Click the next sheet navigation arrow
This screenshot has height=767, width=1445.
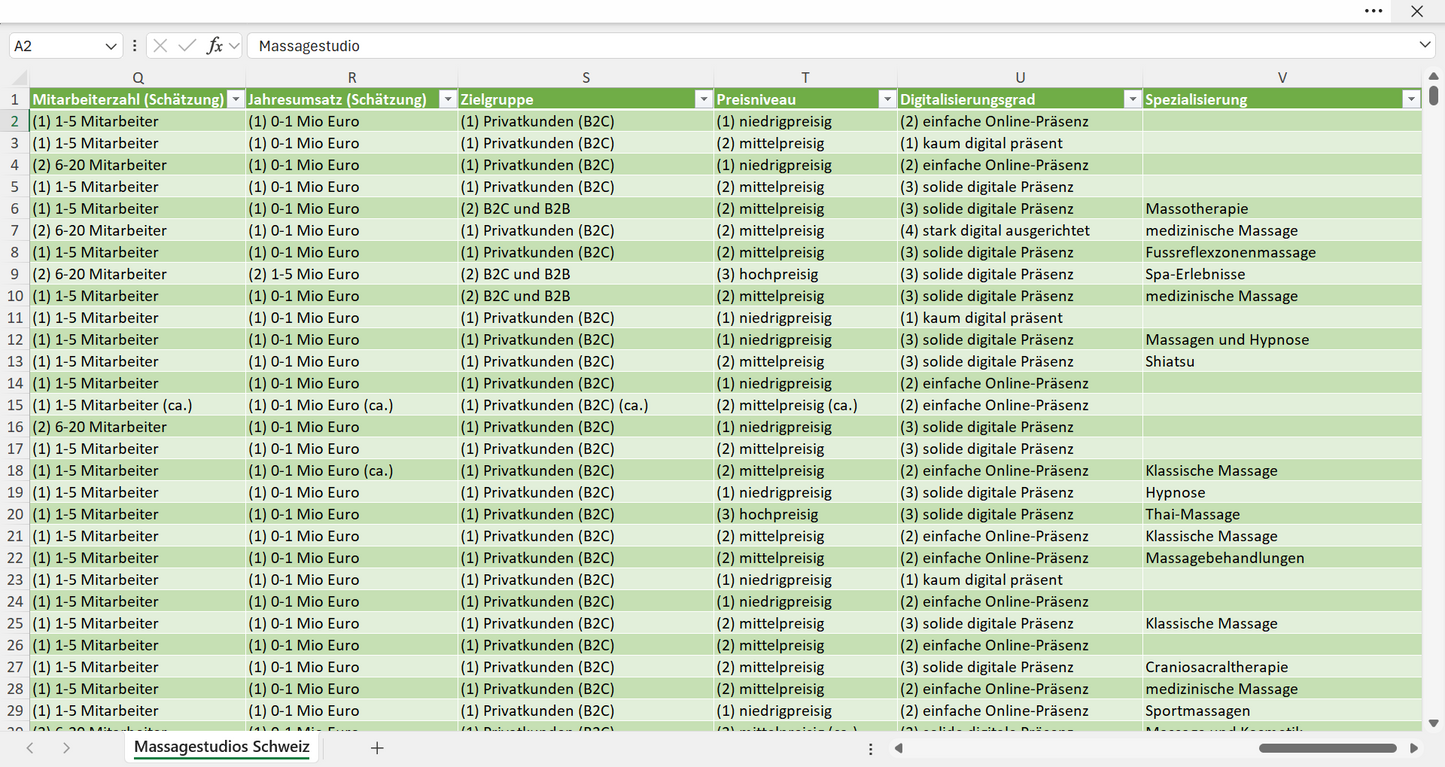66,748
